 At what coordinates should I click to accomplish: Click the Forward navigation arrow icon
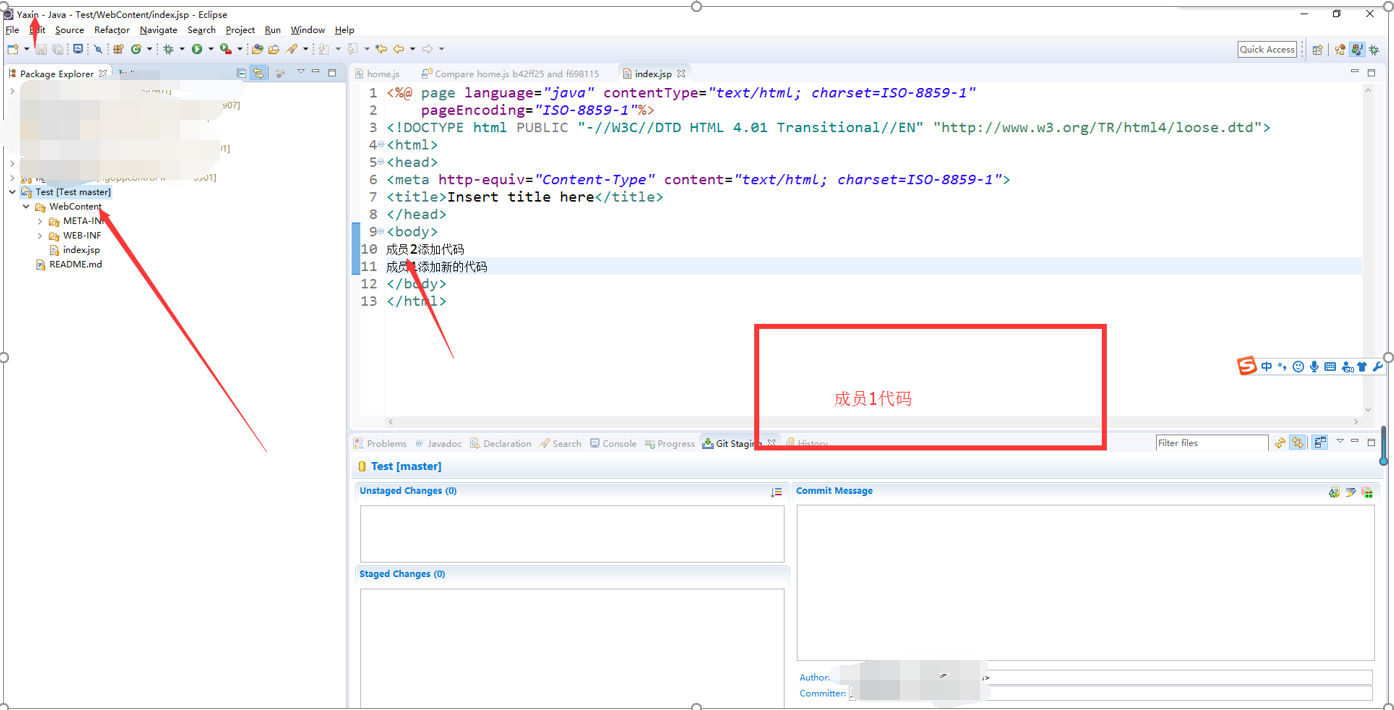tap(427, 49)
